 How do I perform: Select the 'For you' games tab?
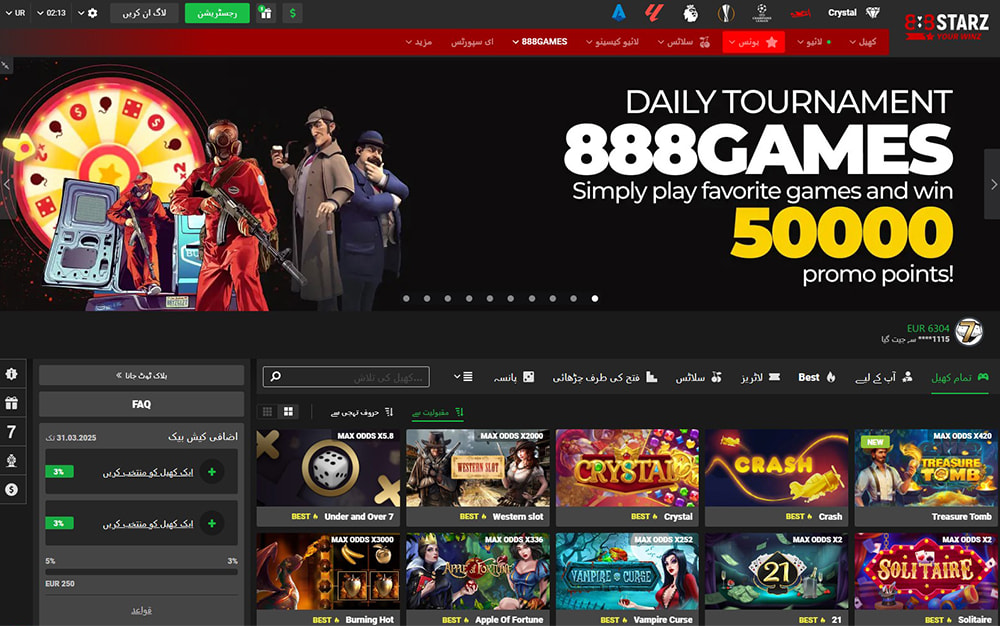[884, 377]
